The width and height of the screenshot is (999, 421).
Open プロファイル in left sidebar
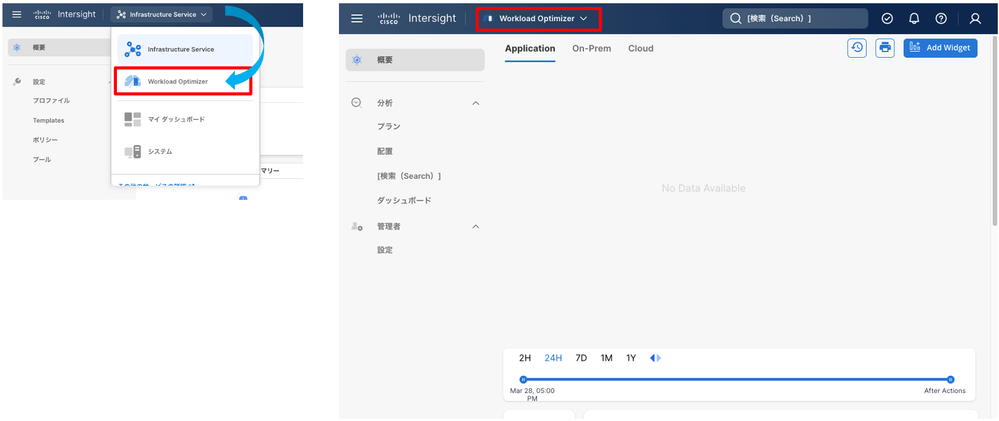click(52, 101)
